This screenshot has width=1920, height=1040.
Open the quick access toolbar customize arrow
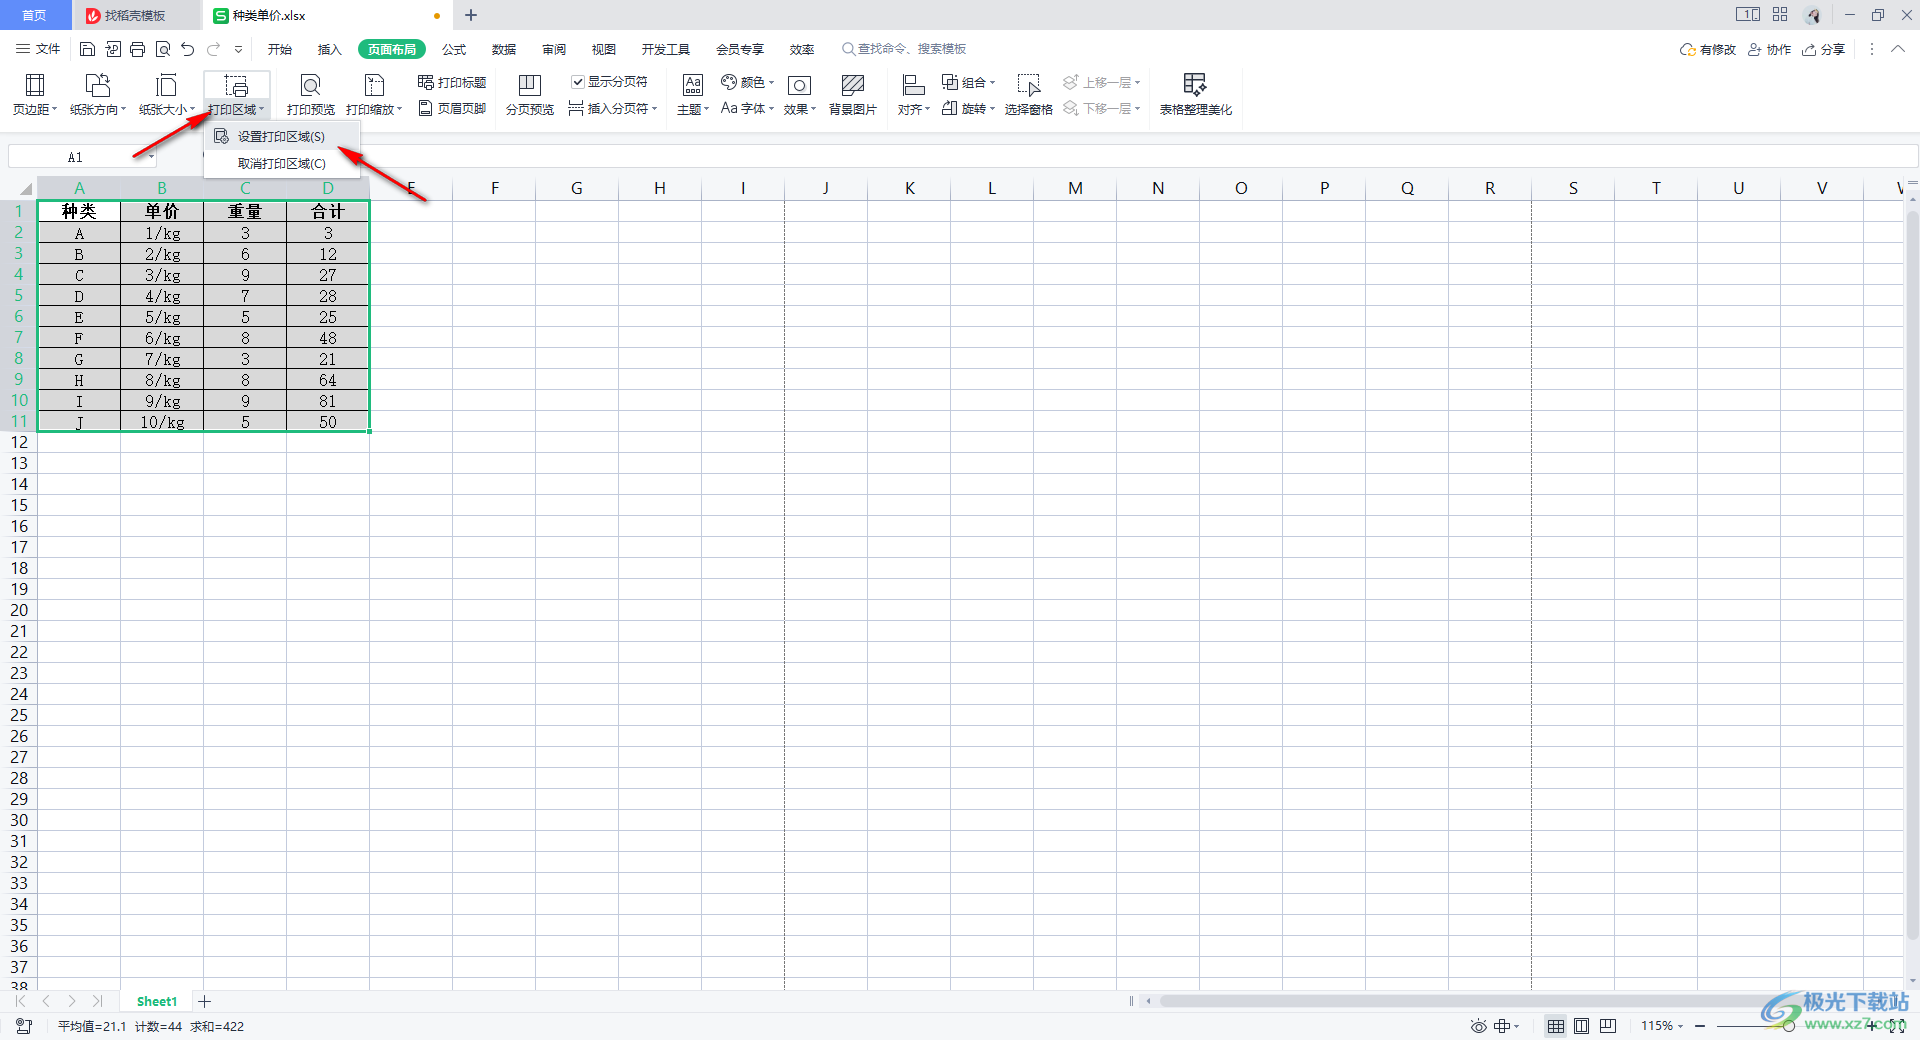(238, 49)
